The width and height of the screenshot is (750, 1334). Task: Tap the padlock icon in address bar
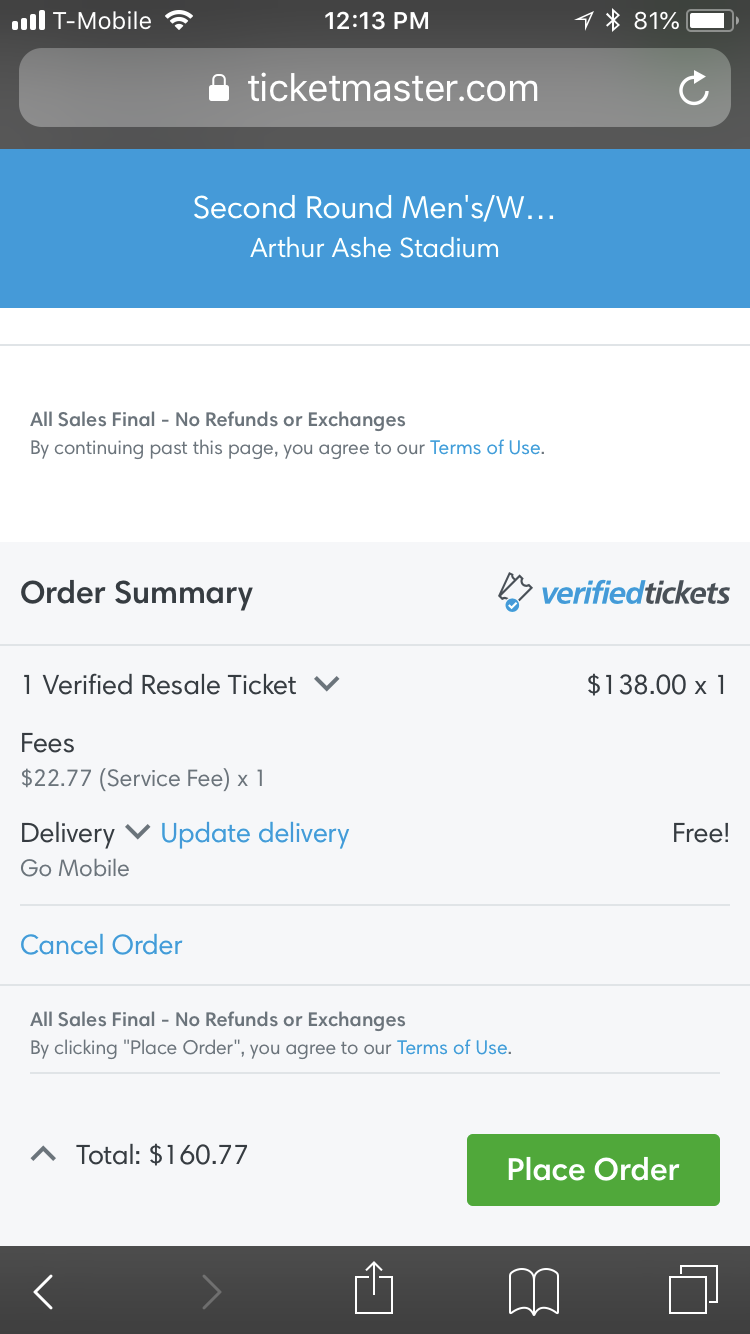click(x=219, y=89)
